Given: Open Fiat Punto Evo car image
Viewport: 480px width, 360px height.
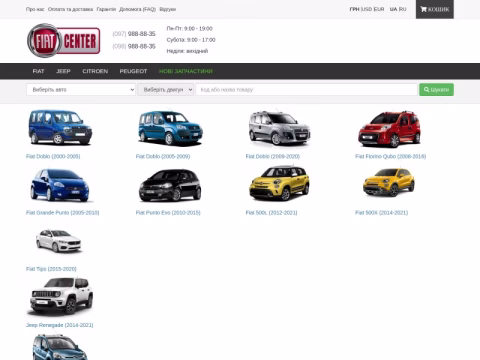Looking at the screenshot, I should [170, 185].
